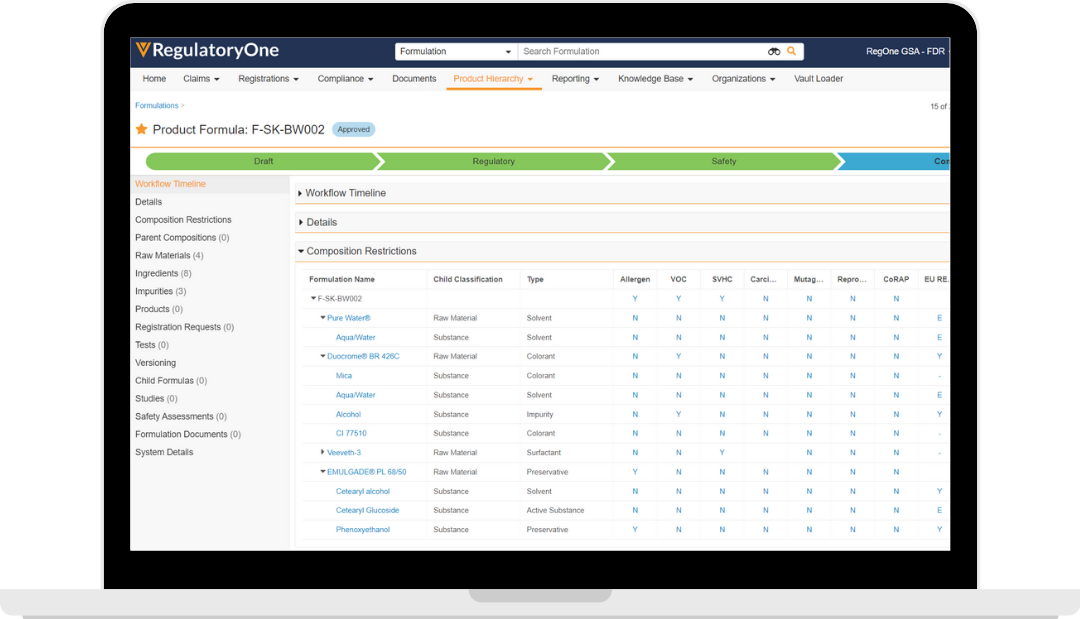This screenshot has height=619, width=1080.
Task: Open the Reporting menu
Action: [575, 78]
